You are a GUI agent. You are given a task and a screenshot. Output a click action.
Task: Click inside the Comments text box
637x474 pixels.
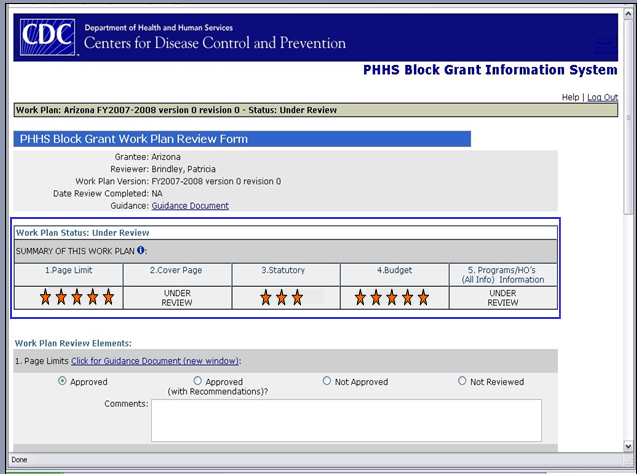point(346,419)
